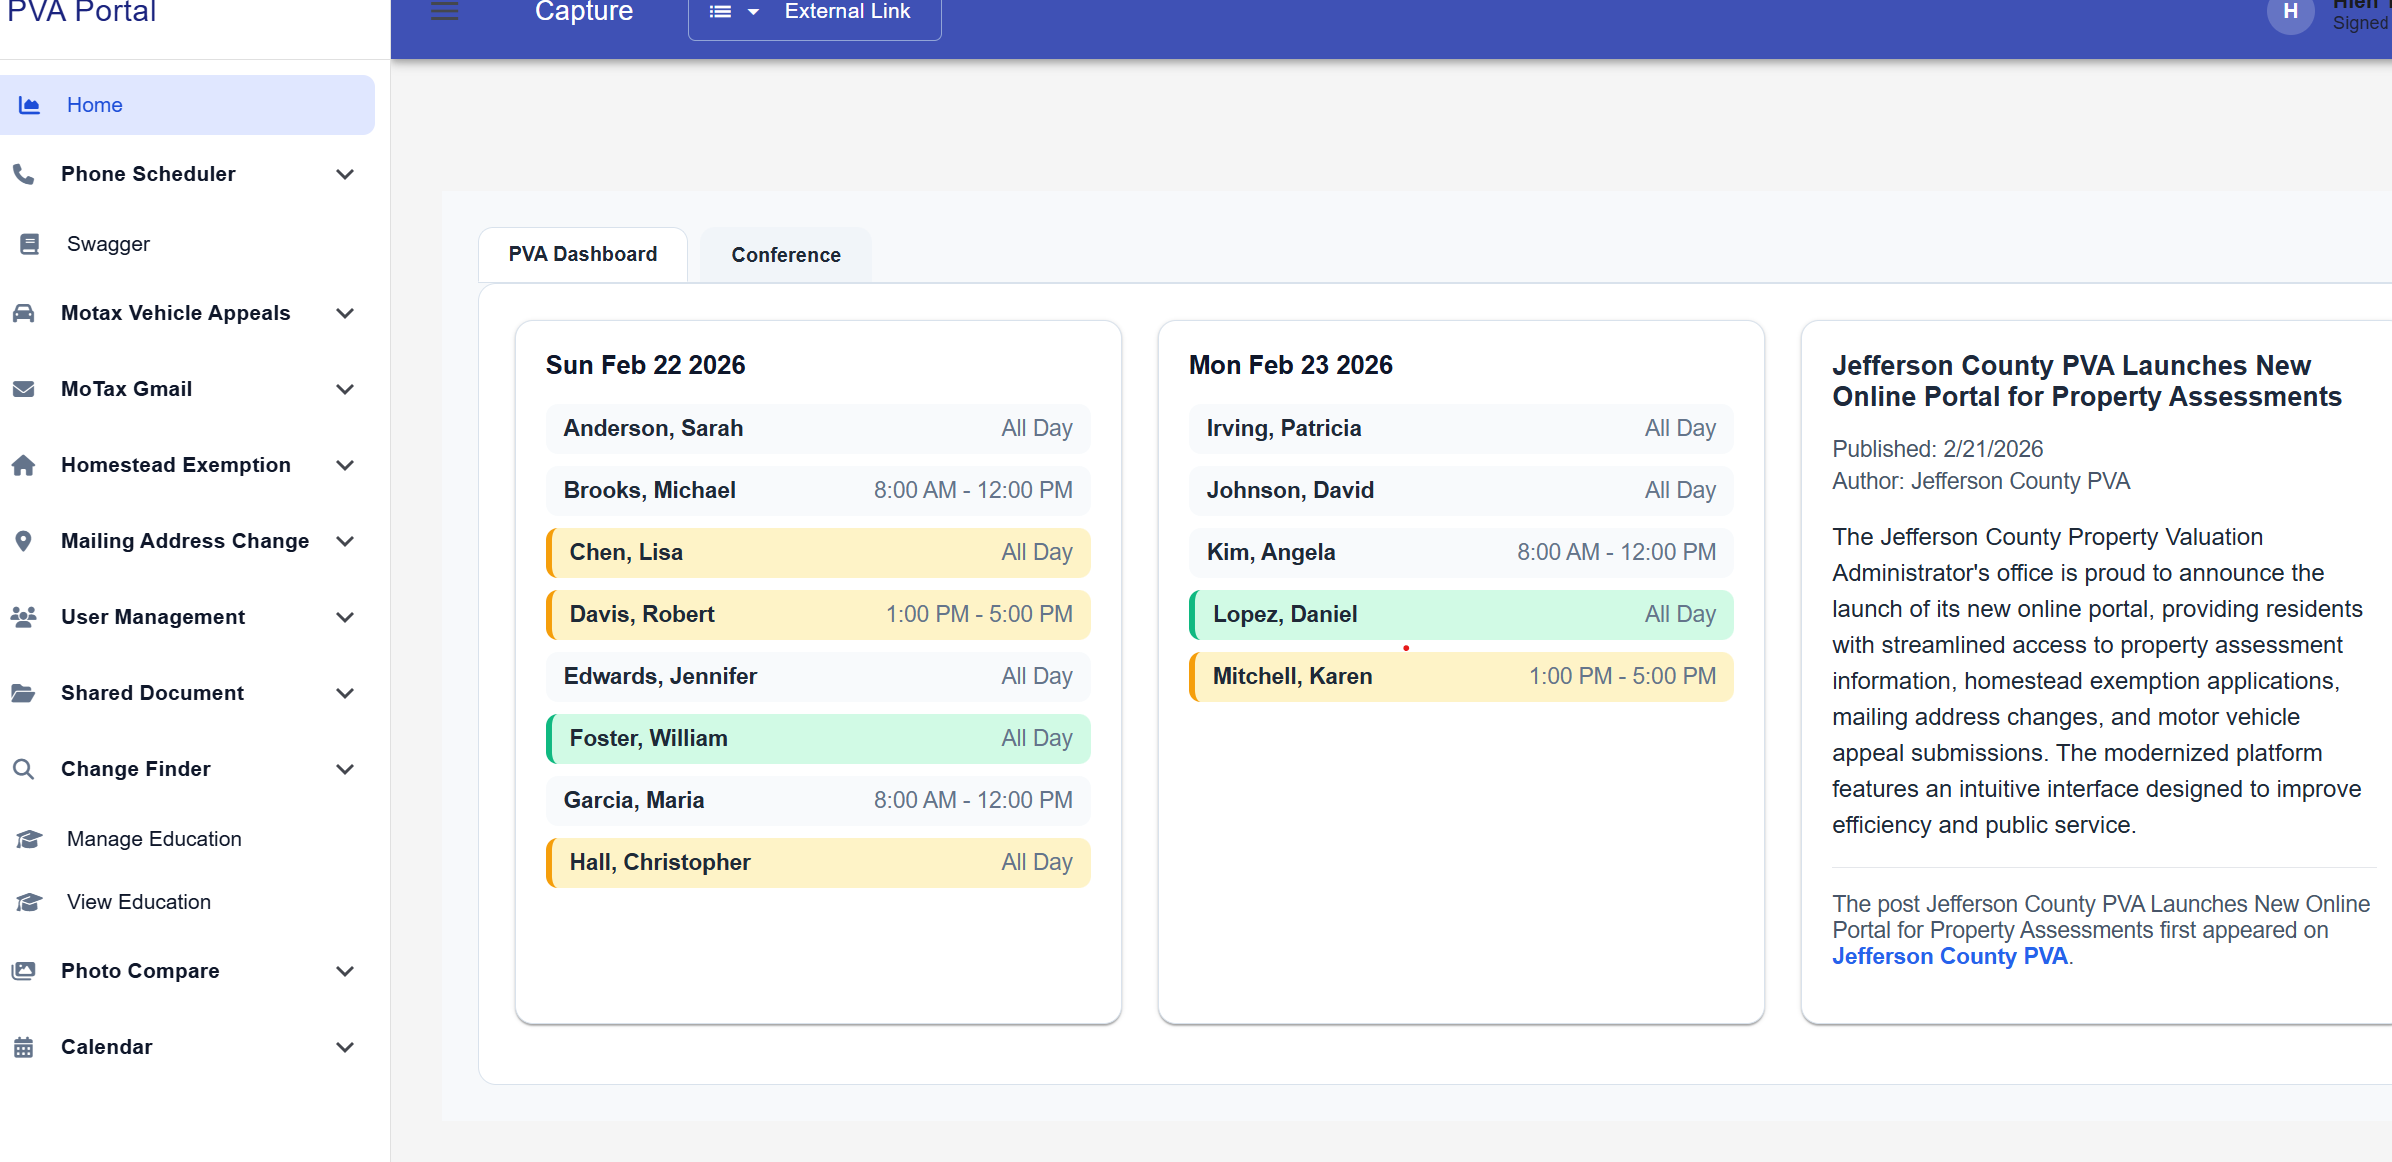Click the Manage Education graduation cap icon
The image size is (2392, 1162).
click(x=29, y=839)
